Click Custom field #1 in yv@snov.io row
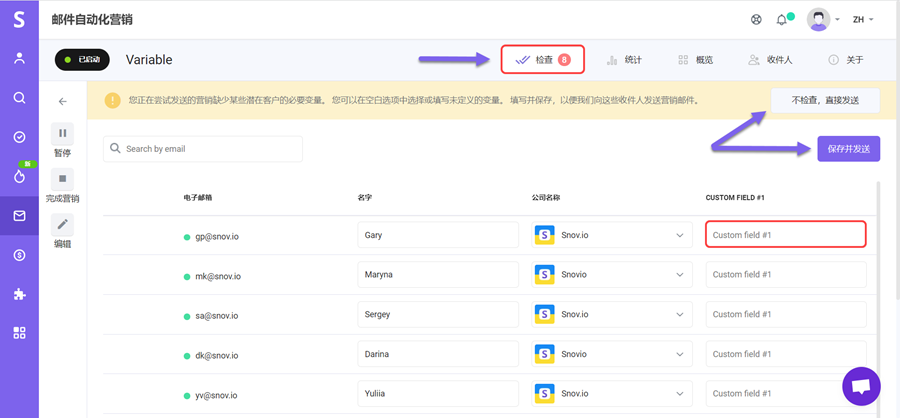Image resolution: width=900 pixels, height=418 pixels. (x=786, y=393)
